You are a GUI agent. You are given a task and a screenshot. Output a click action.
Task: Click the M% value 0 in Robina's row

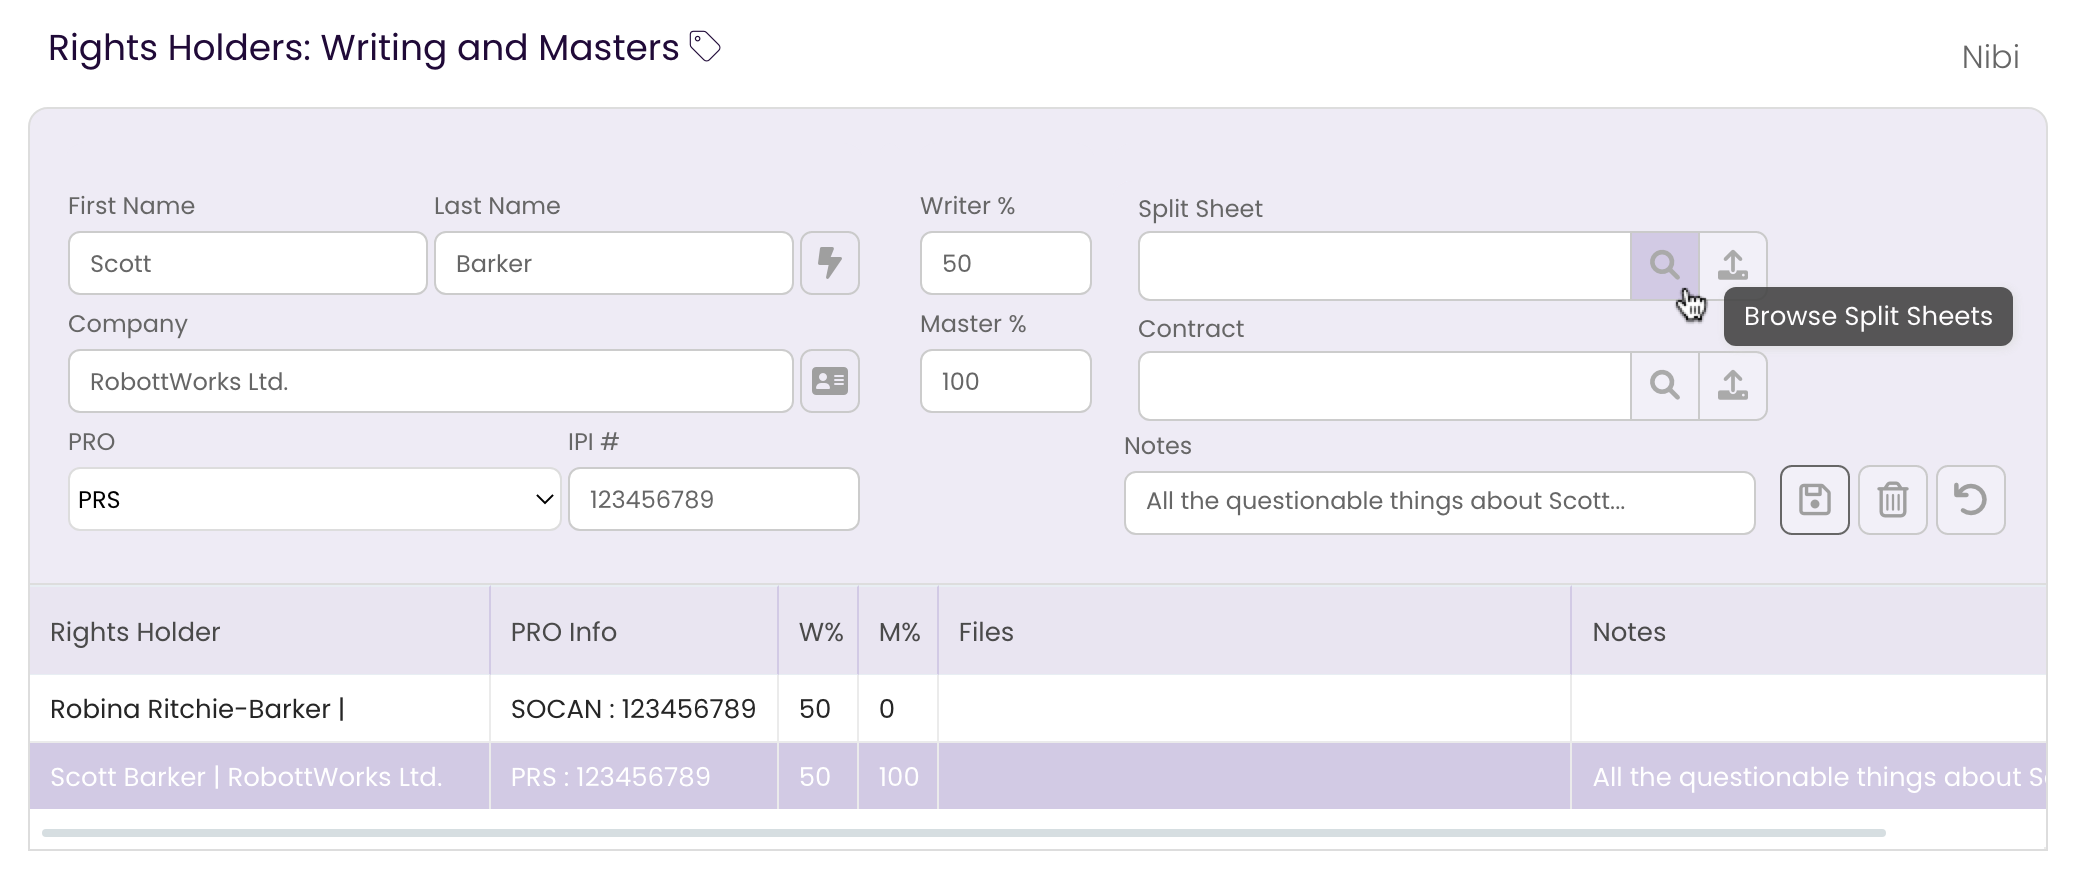pyautogui.click(x=899, y=709)
